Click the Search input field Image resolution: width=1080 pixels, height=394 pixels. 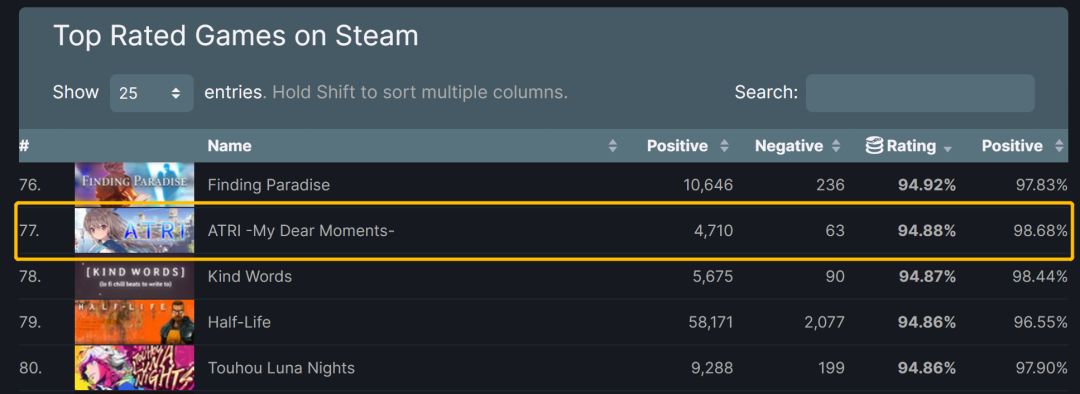click(x=920, y=93)
